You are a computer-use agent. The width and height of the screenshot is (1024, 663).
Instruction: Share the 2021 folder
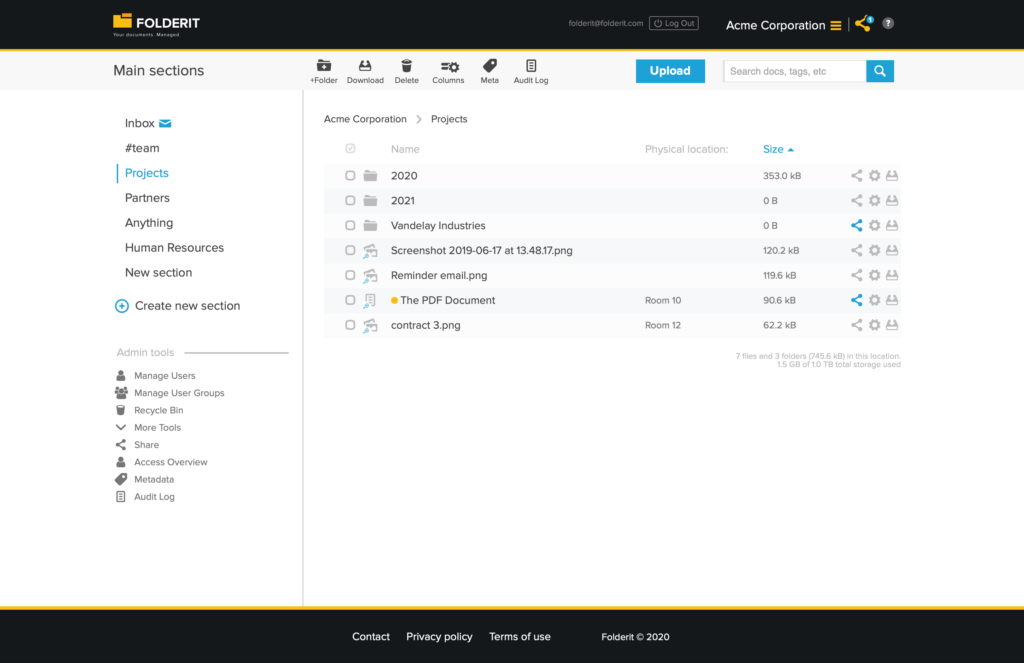click(856, 200)
